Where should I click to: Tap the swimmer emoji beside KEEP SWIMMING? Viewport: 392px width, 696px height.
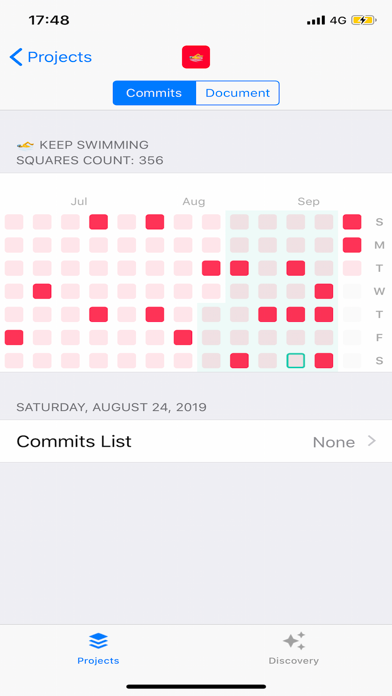(x=25, y=145)
